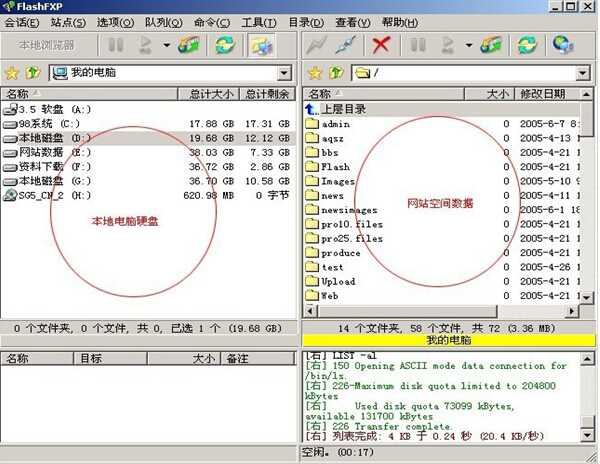Click the folder-view icon in left toolbar
Screen dimensions: 600x464
coord(261,45)
